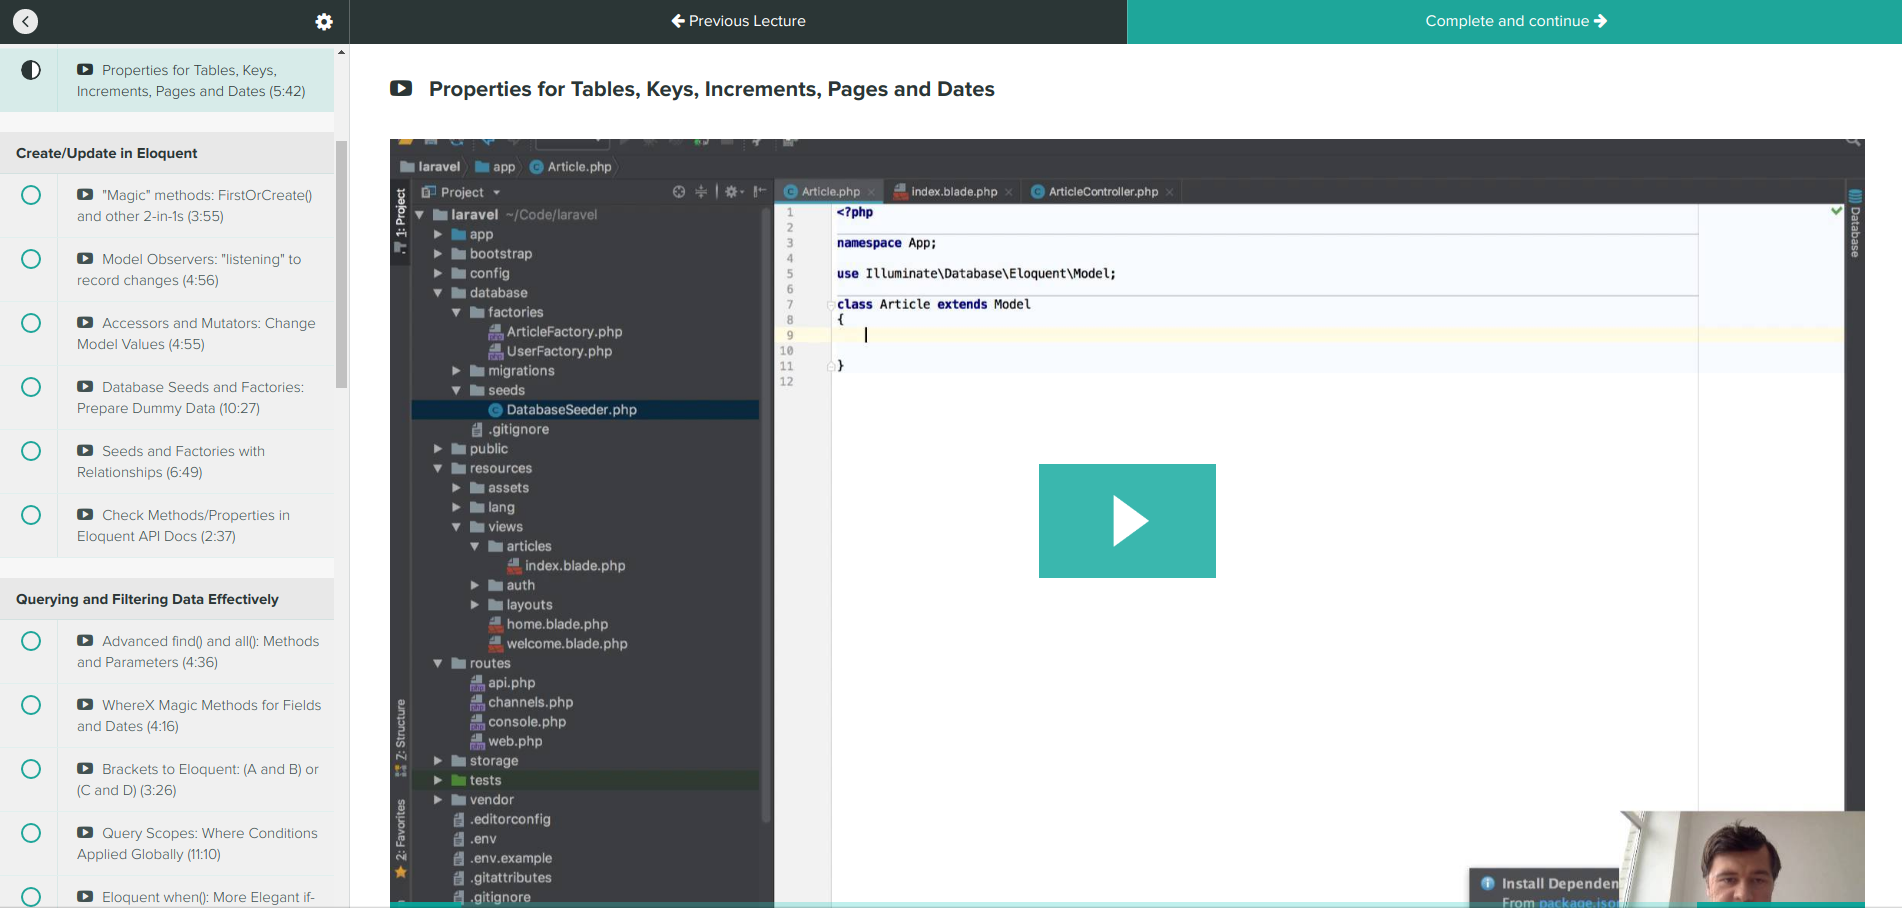
Task: Click the Favorites star icon in IDE
Action: 401,872
